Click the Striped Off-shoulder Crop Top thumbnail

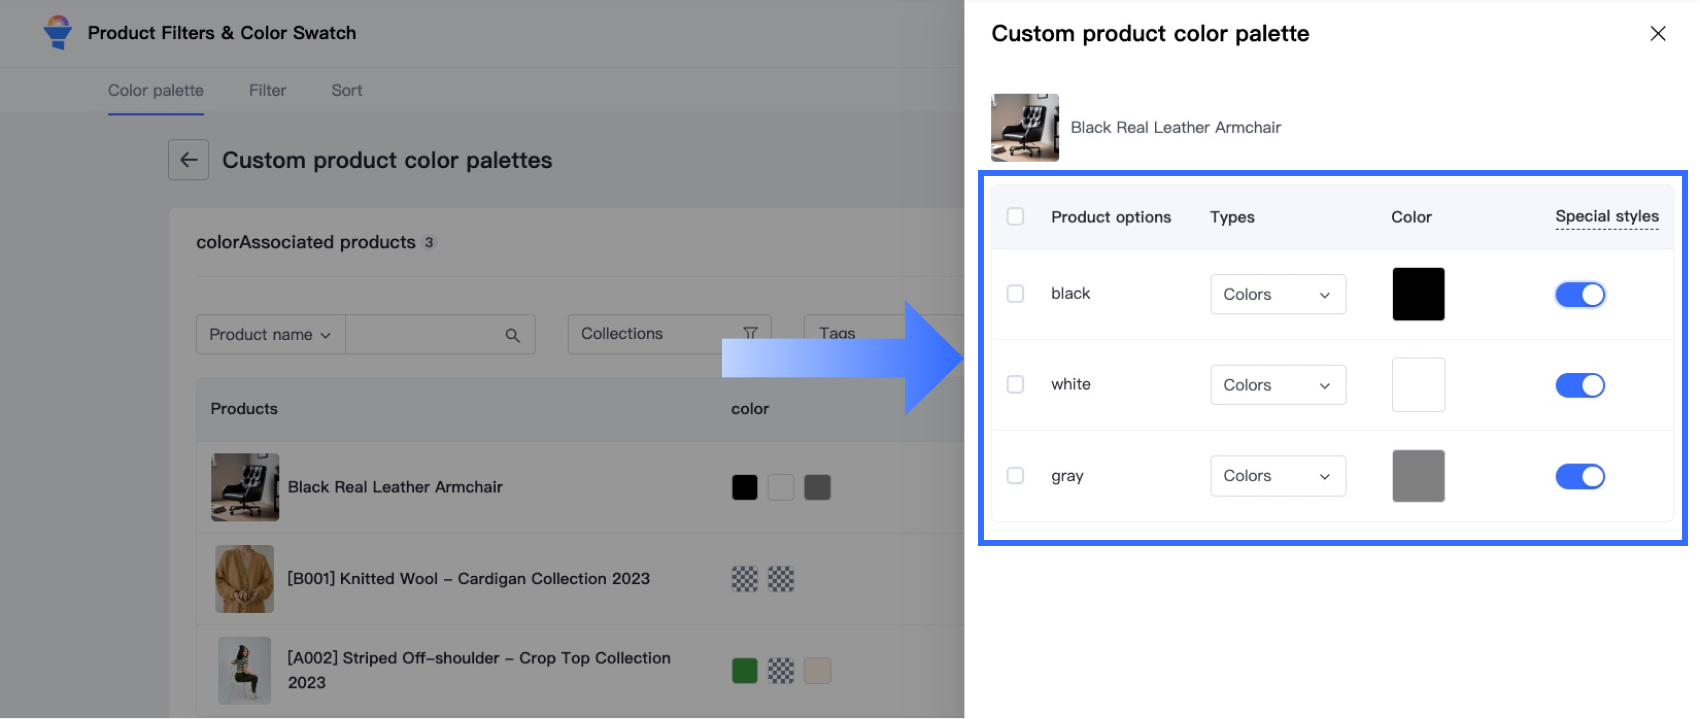pyautogui.click(x=244, y=670)
